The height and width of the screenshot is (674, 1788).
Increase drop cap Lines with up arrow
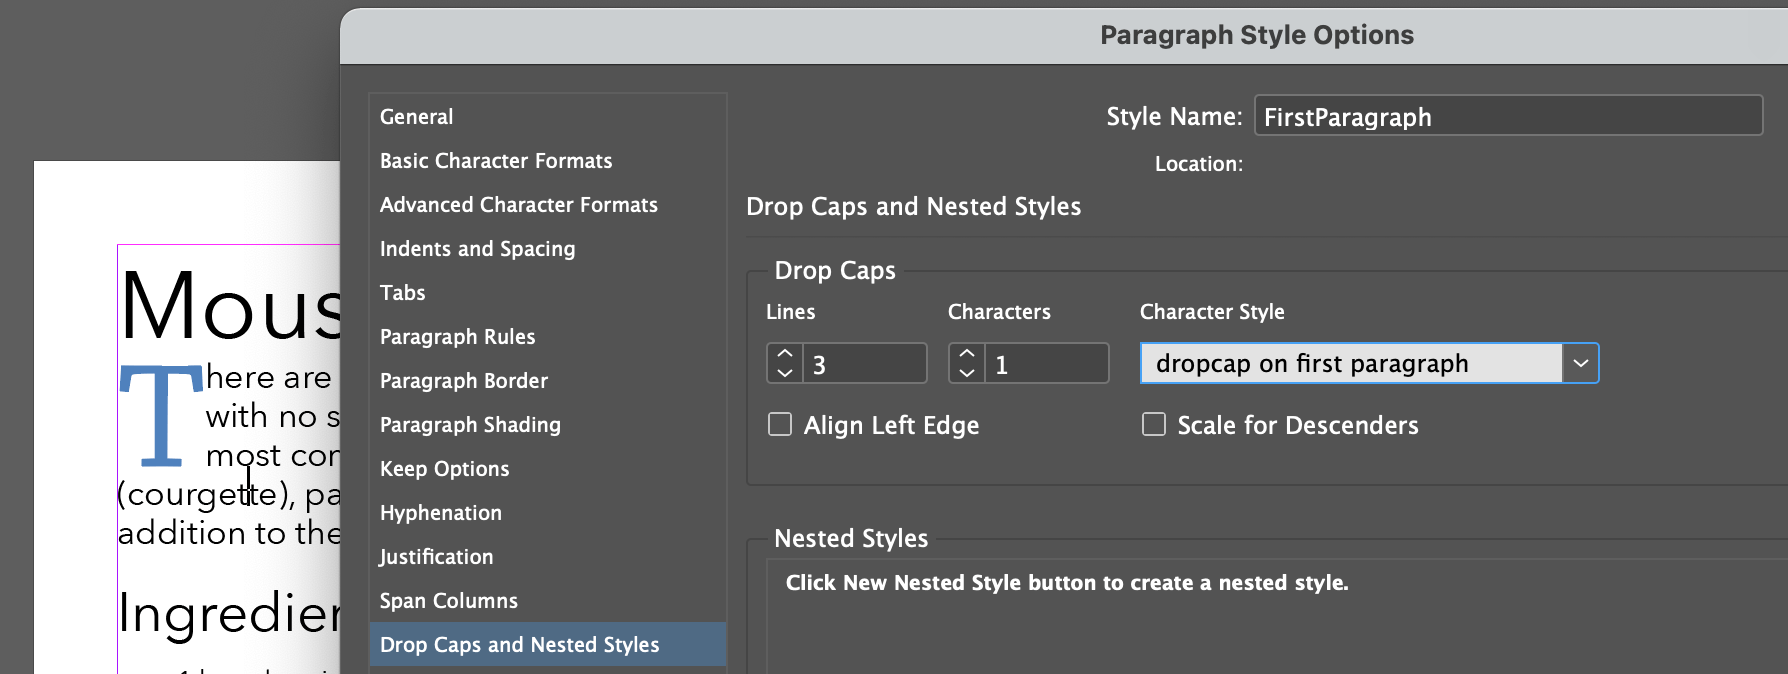(785, 354)
